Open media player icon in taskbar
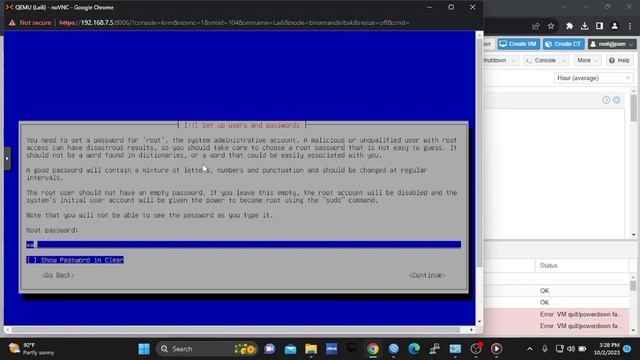The image size is (640, 360). (496, 349)
